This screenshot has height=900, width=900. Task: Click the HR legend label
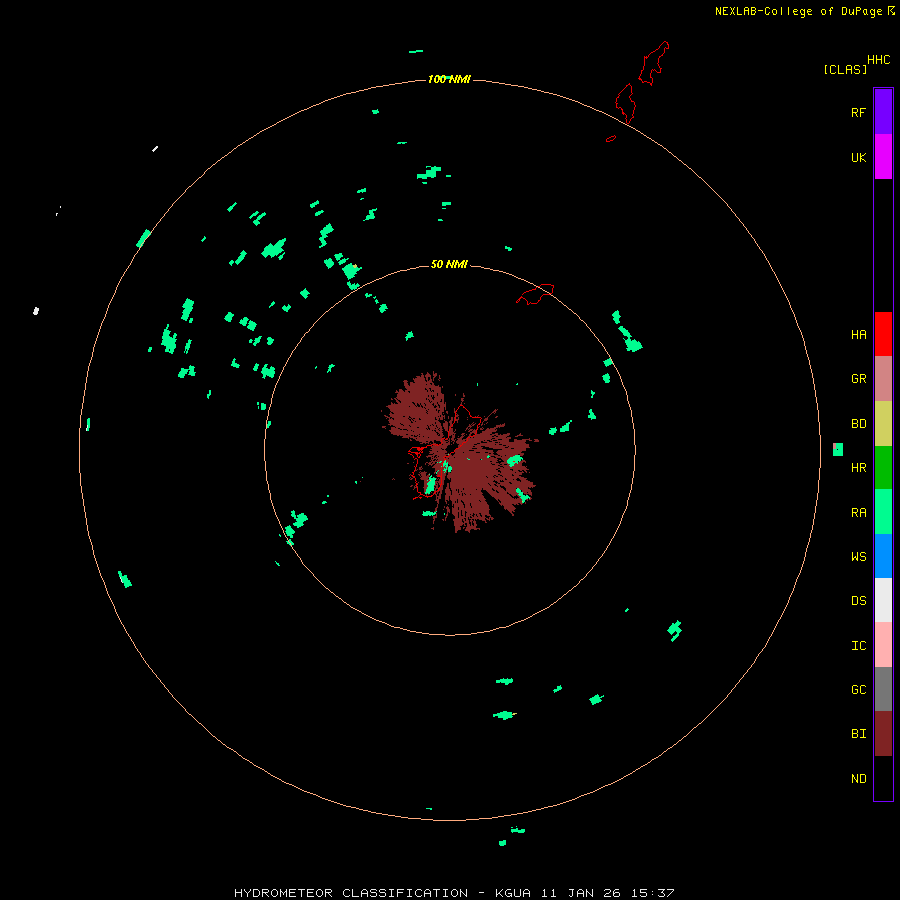[858, 468]
